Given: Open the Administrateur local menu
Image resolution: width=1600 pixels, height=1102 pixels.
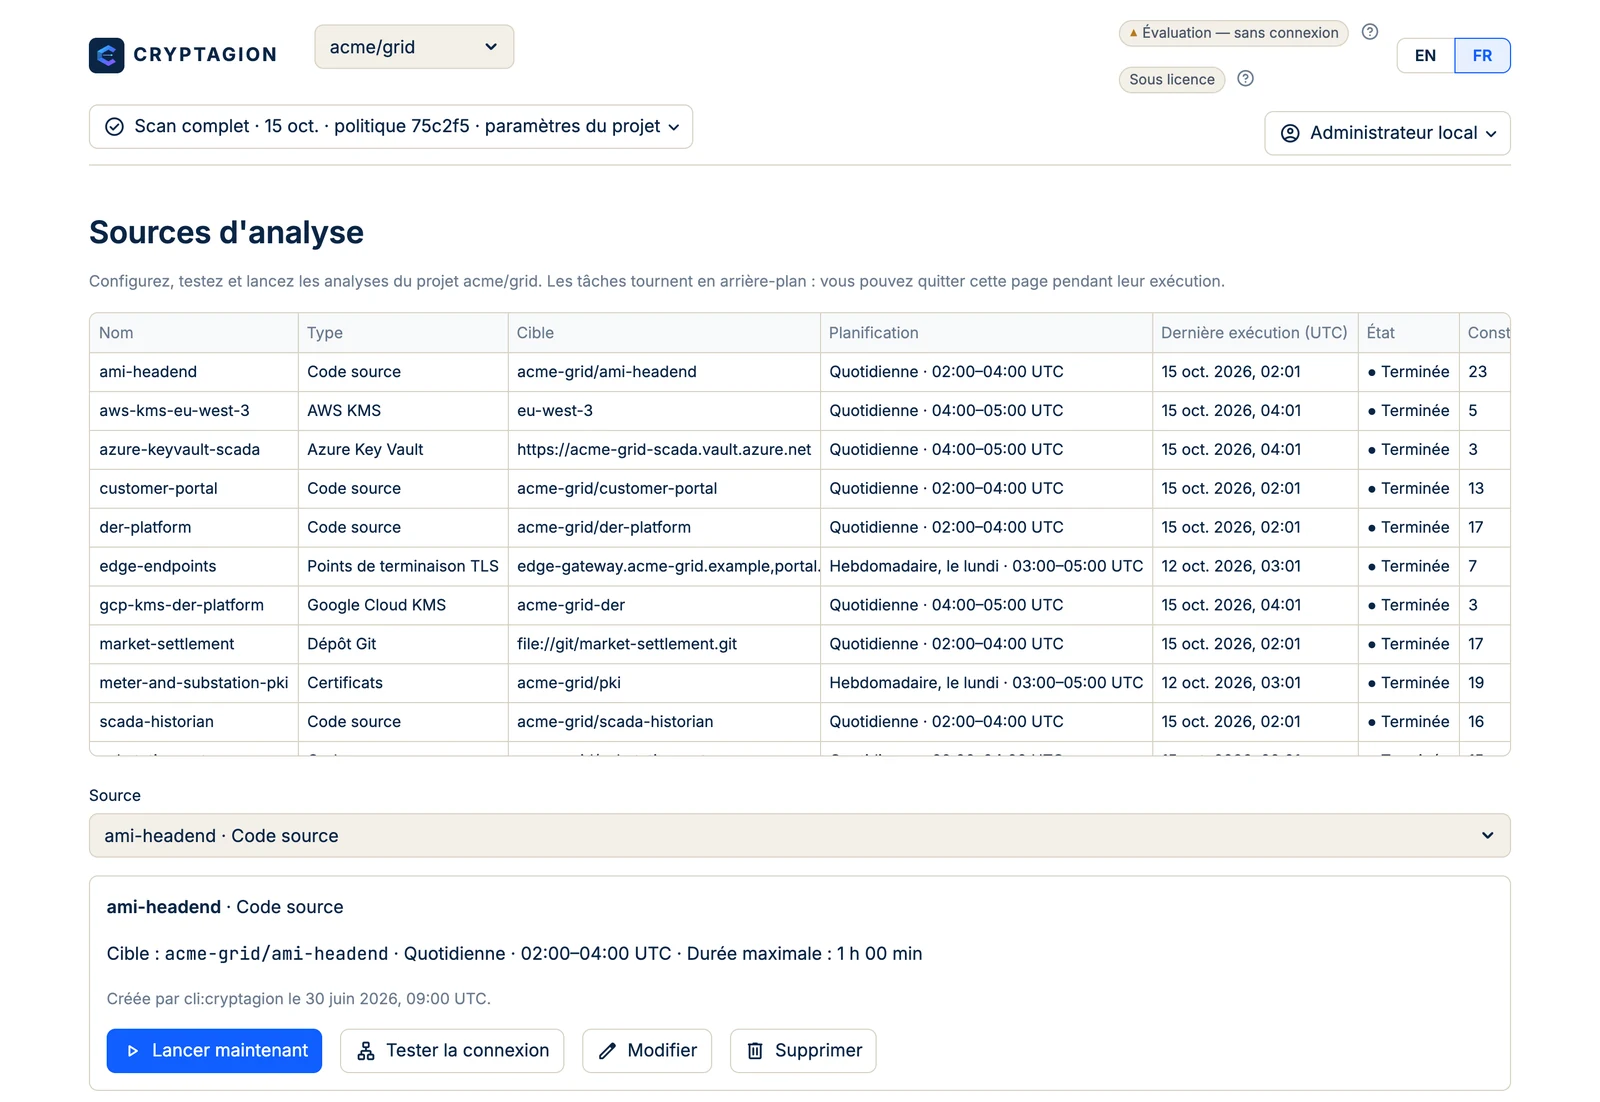Looking at the screenshot, I should pyautogui.click(x=1387, y=133).
